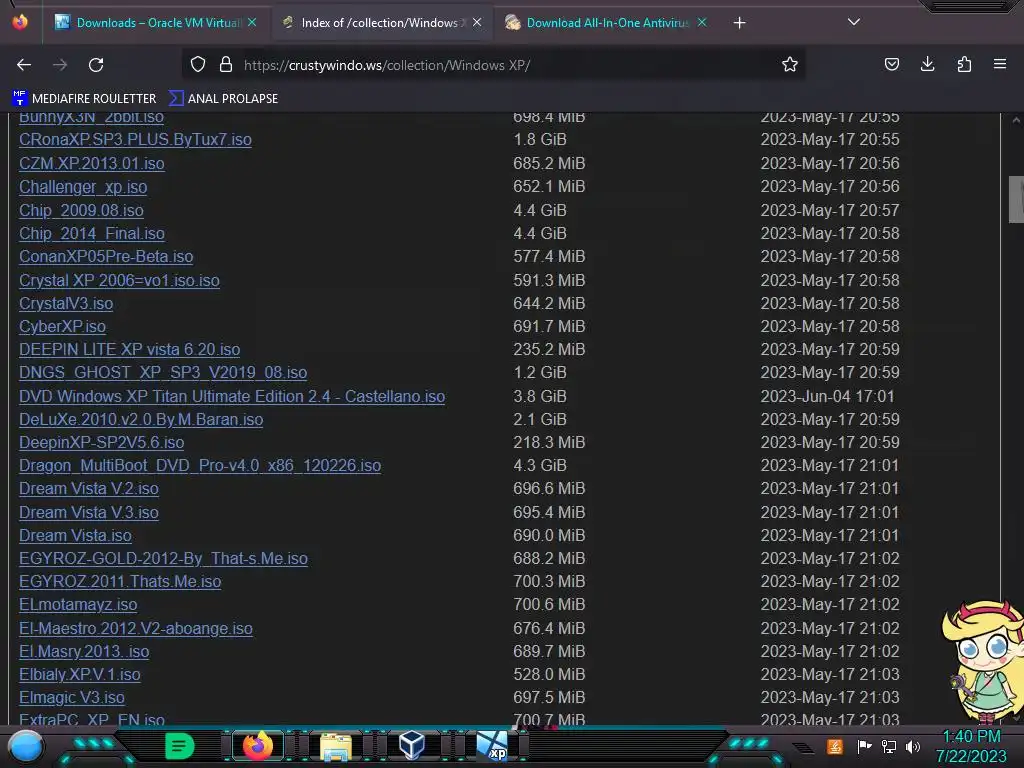
Task: Download CRonaXP.SP3.PLUS.ByTux7.iso
Action: tap(135, 140)
